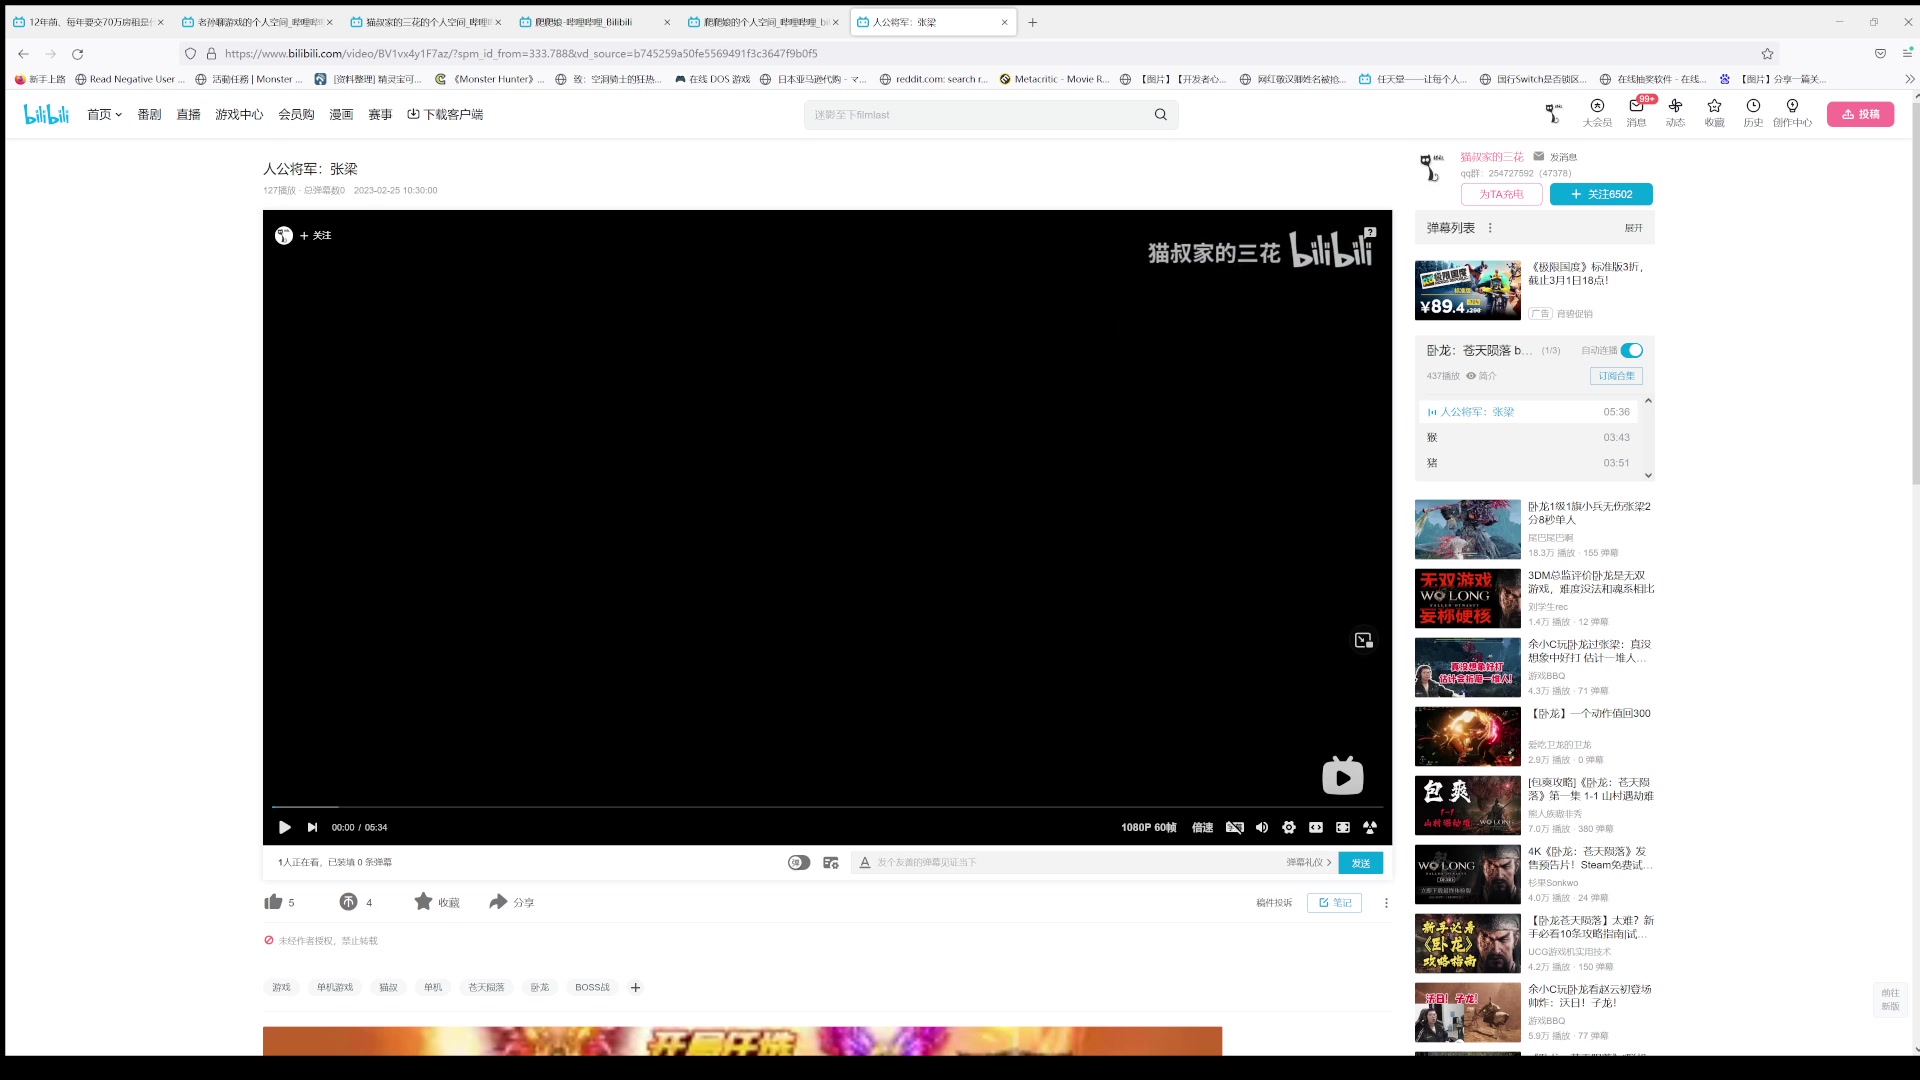Turn off autoplay next switch
The image size is (1920, 1080).
pos(1631,350)
